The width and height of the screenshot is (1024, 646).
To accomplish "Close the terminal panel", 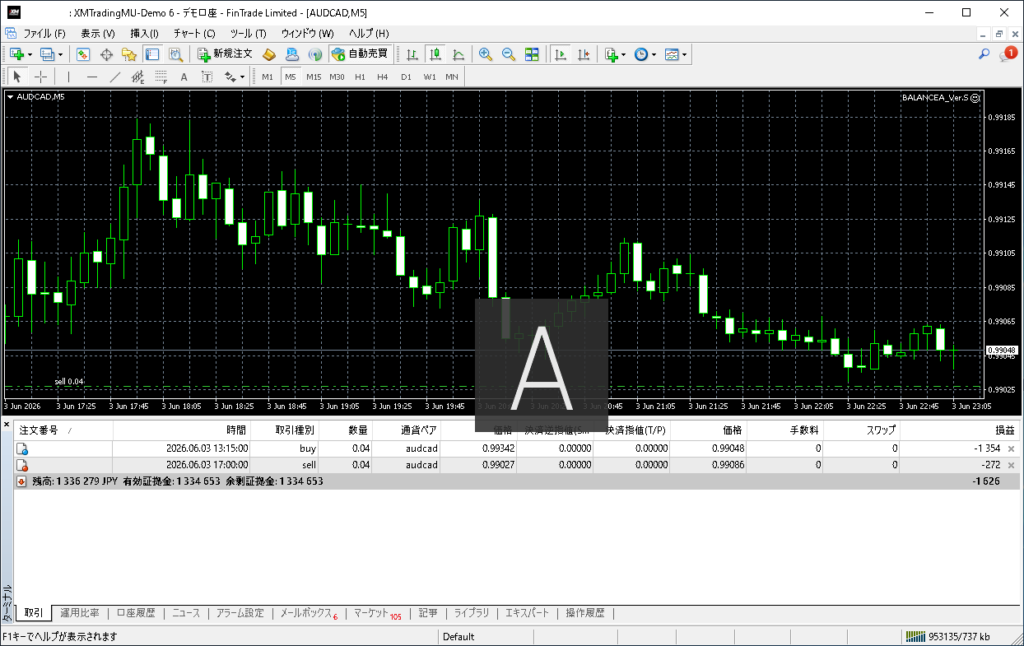I will click(x=7, y=425).
